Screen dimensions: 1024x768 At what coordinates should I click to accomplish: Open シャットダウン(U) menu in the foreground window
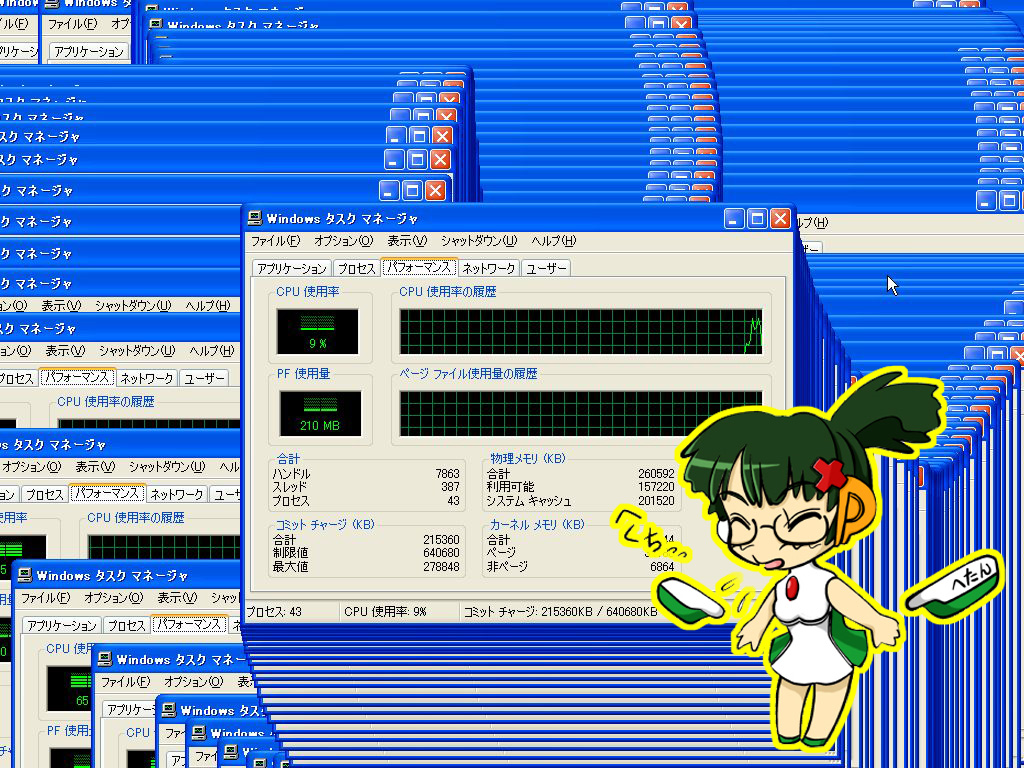[479, 241]
